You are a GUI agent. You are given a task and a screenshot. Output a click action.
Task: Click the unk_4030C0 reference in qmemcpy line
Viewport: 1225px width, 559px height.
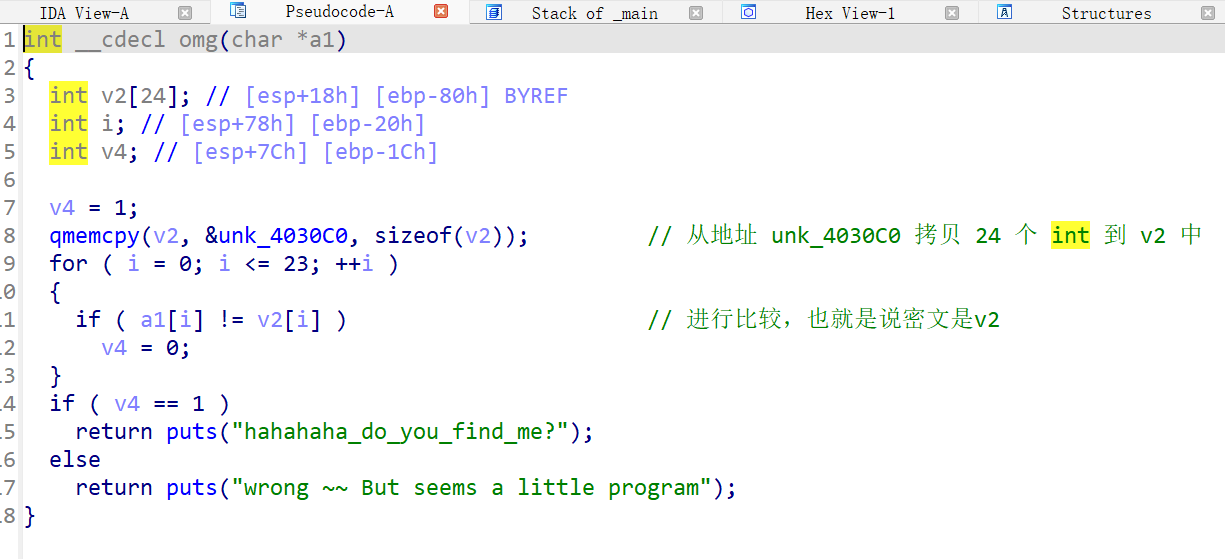(283, 236)
